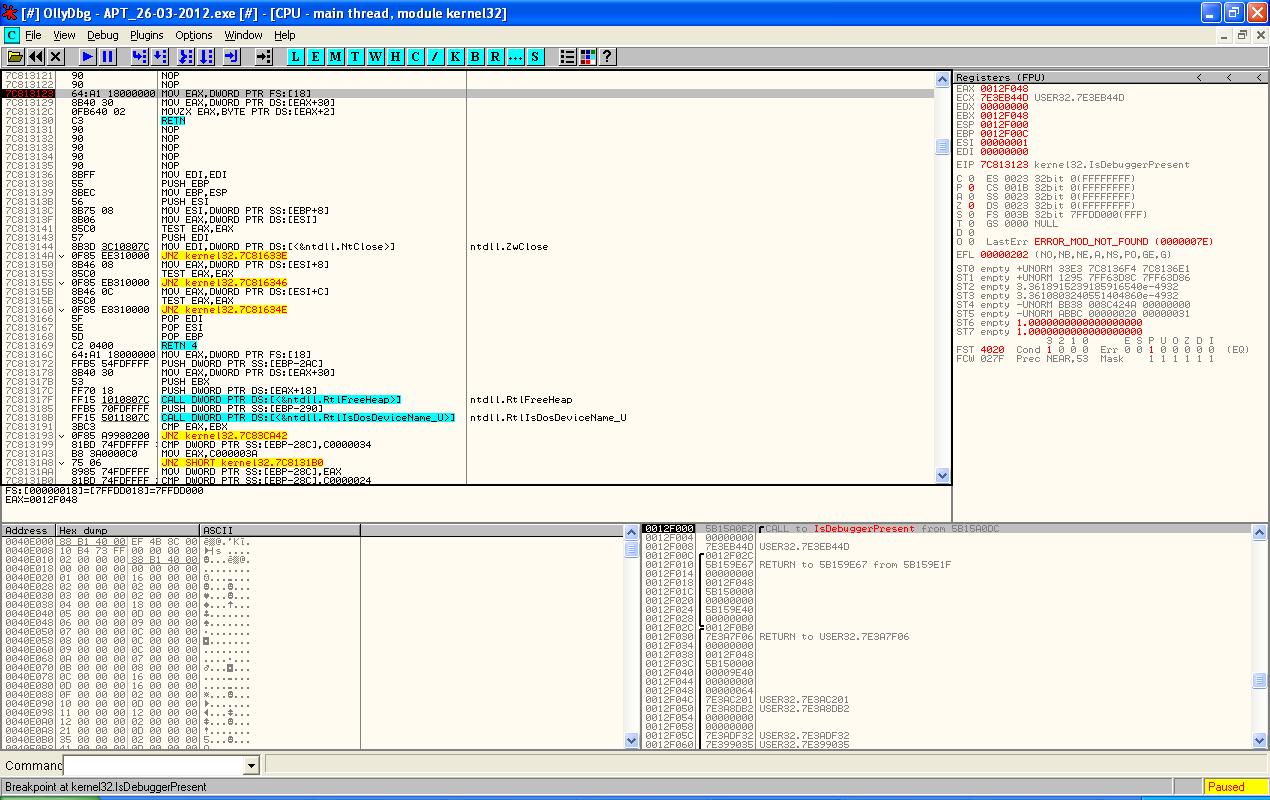Viewport: 1270px width, 800px height.
Task: Open the Executable modules window
Action: pyautogui.click(x=316, y=57)
